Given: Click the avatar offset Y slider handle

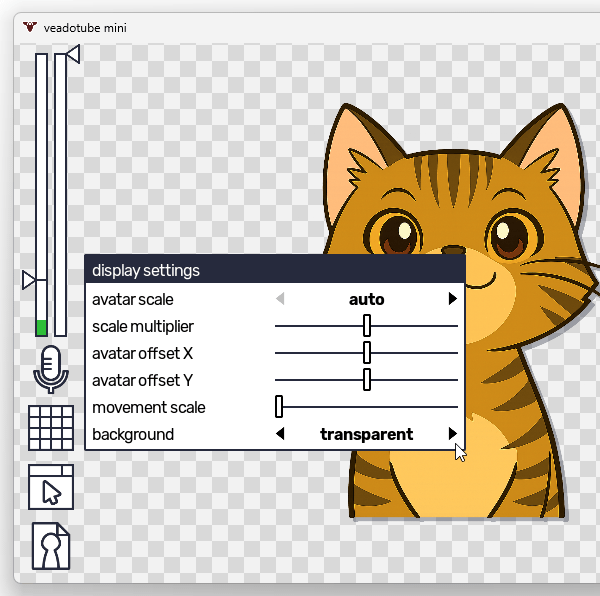Looking at the screenshot, I should point(367,380).
